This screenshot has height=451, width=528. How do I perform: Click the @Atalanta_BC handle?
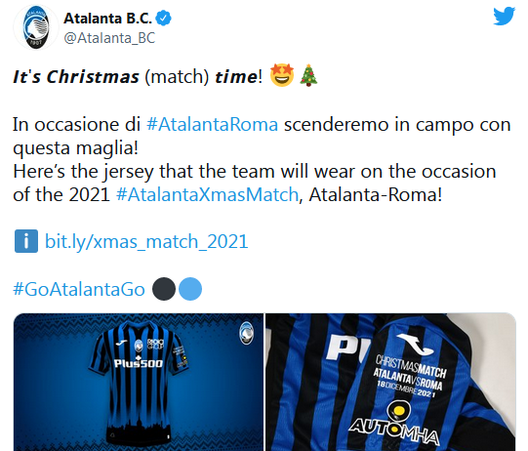[109, 38]
